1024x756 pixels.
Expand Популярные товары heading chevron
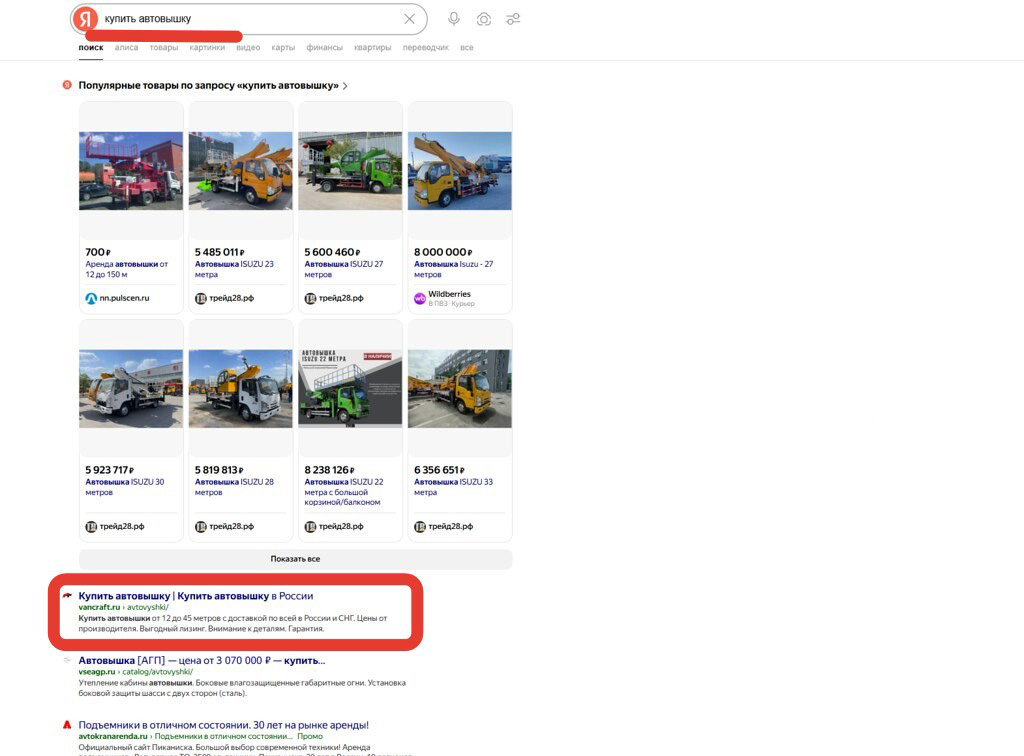click(345, 86)
